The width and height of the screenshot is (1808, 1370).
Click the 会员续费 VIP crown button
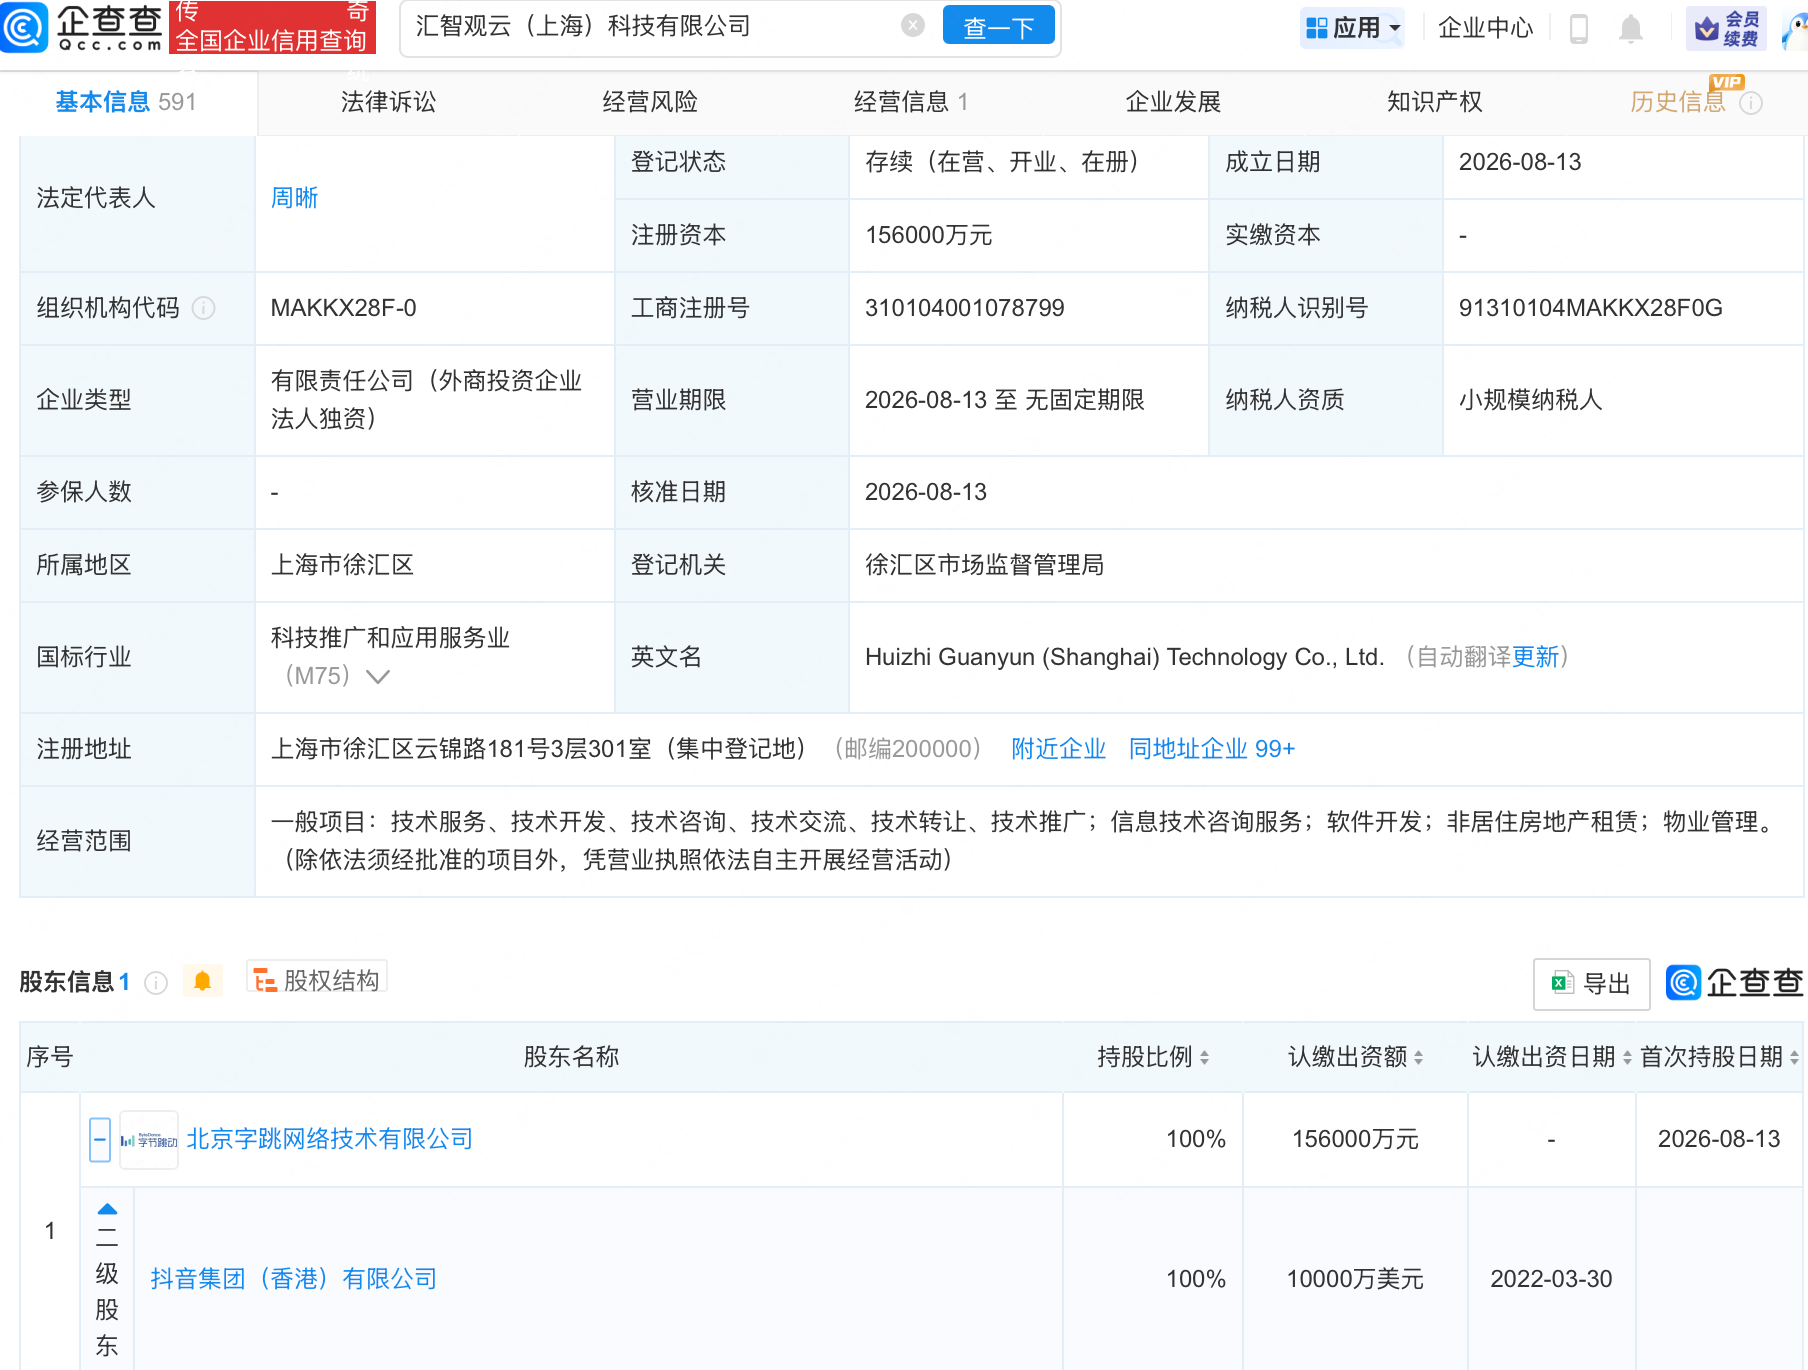click(x=1726, y=28)
